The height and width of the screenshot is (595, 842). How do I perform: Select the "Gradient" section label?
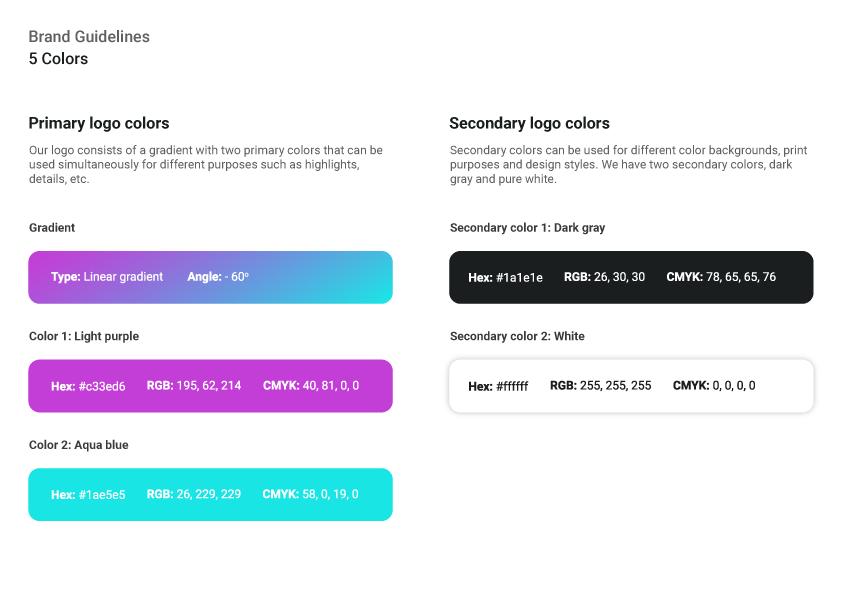(x=52, y=228)
